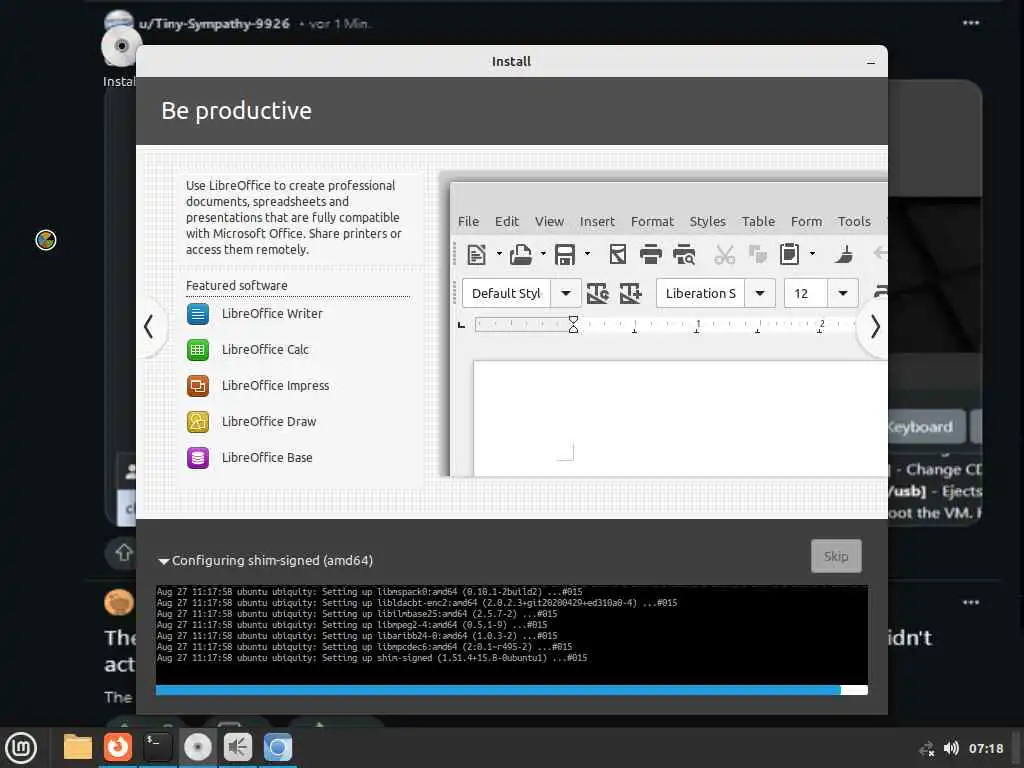Click the LibreOffice Calc icon

coord(198,350)
